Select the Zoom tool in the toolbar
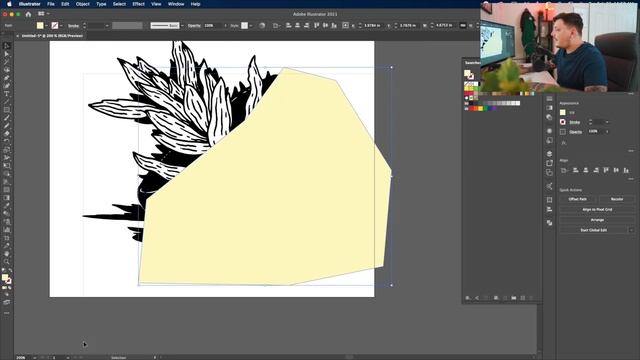This screenshot has width=640, height=360. (7, 262)
